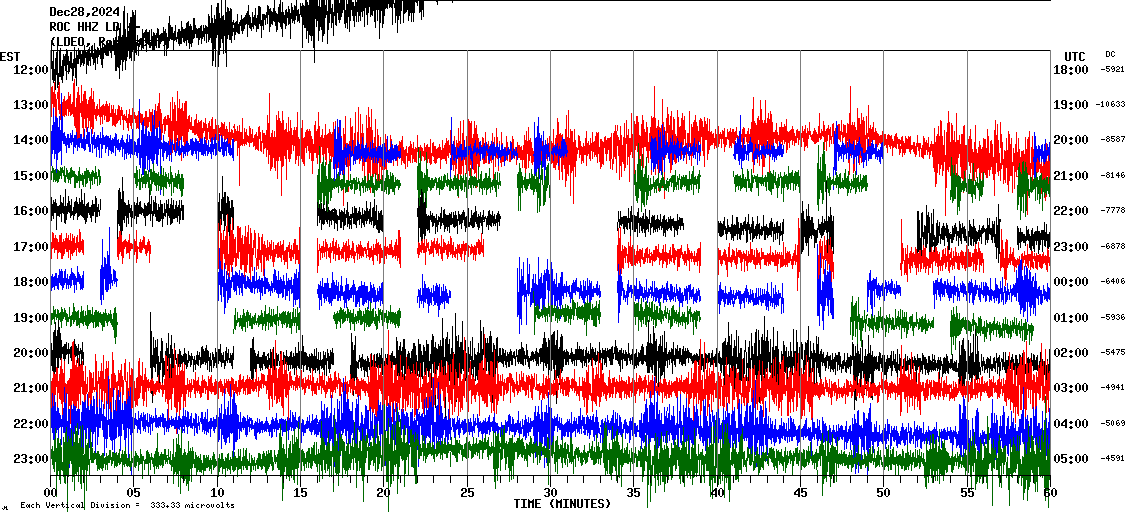Image resolution: width=1130 pixels, height=519 pixels.
Task: Select the 45 minute tick label
Action: click(800, 493)
